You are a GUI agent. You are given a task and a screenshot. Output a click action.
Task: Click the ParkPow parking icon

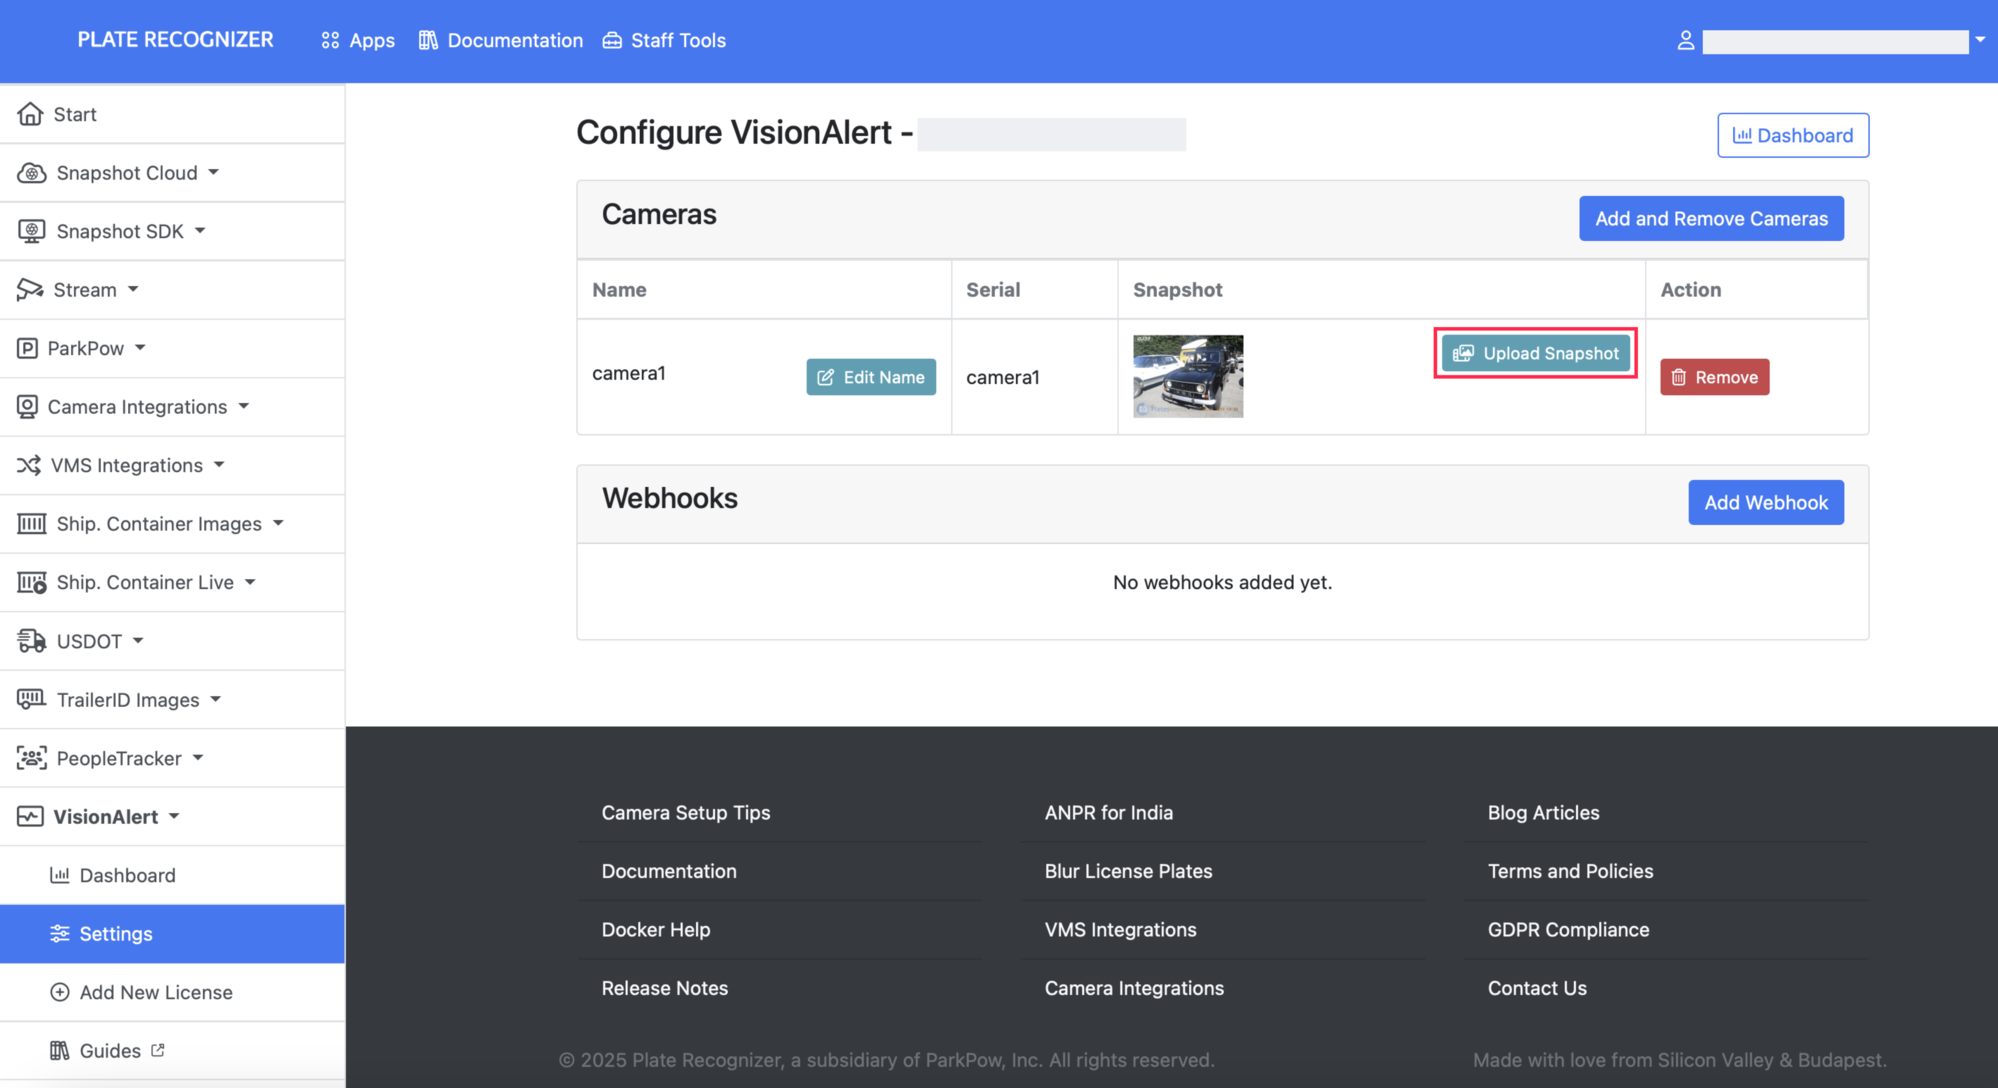(28, 348)
